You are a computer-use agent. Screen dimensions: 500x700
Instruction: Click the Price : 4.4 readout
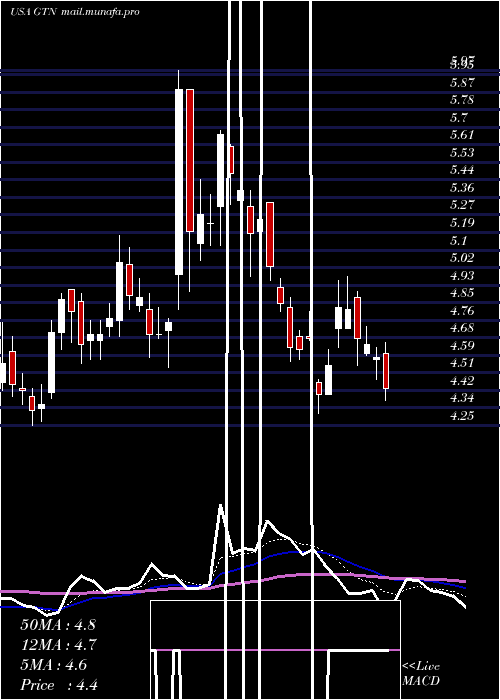[x=59, y=685]
